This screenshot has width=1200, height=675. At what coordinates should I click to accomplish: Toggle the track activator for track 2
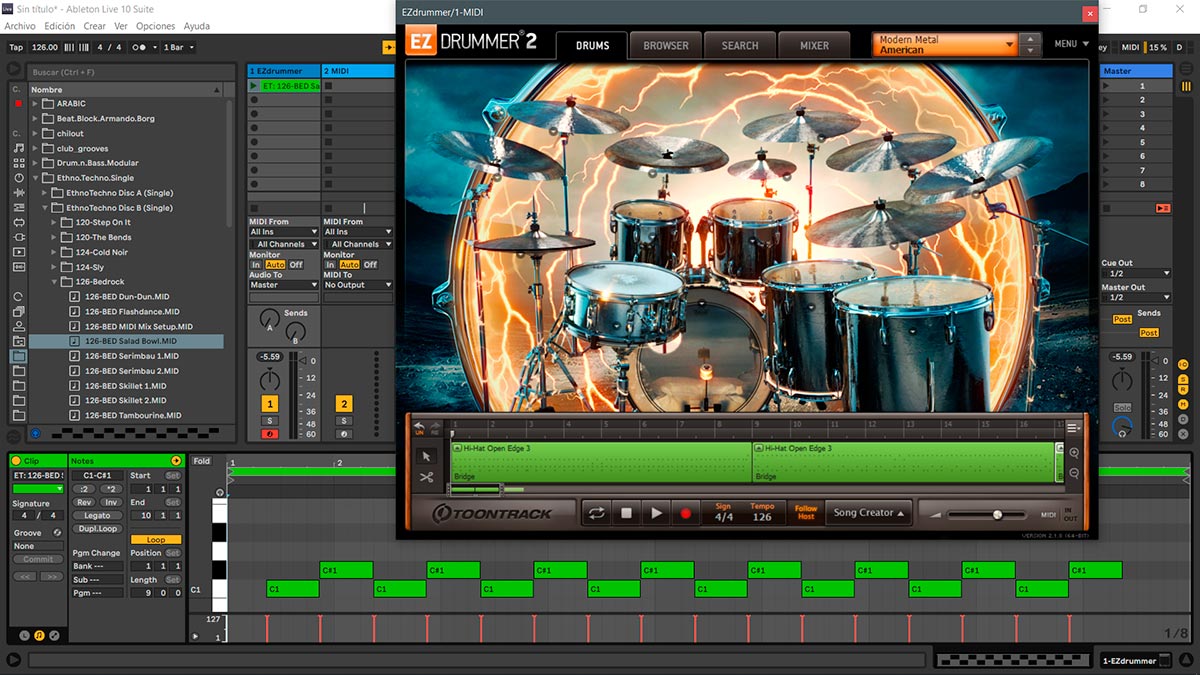click(344, 404)
